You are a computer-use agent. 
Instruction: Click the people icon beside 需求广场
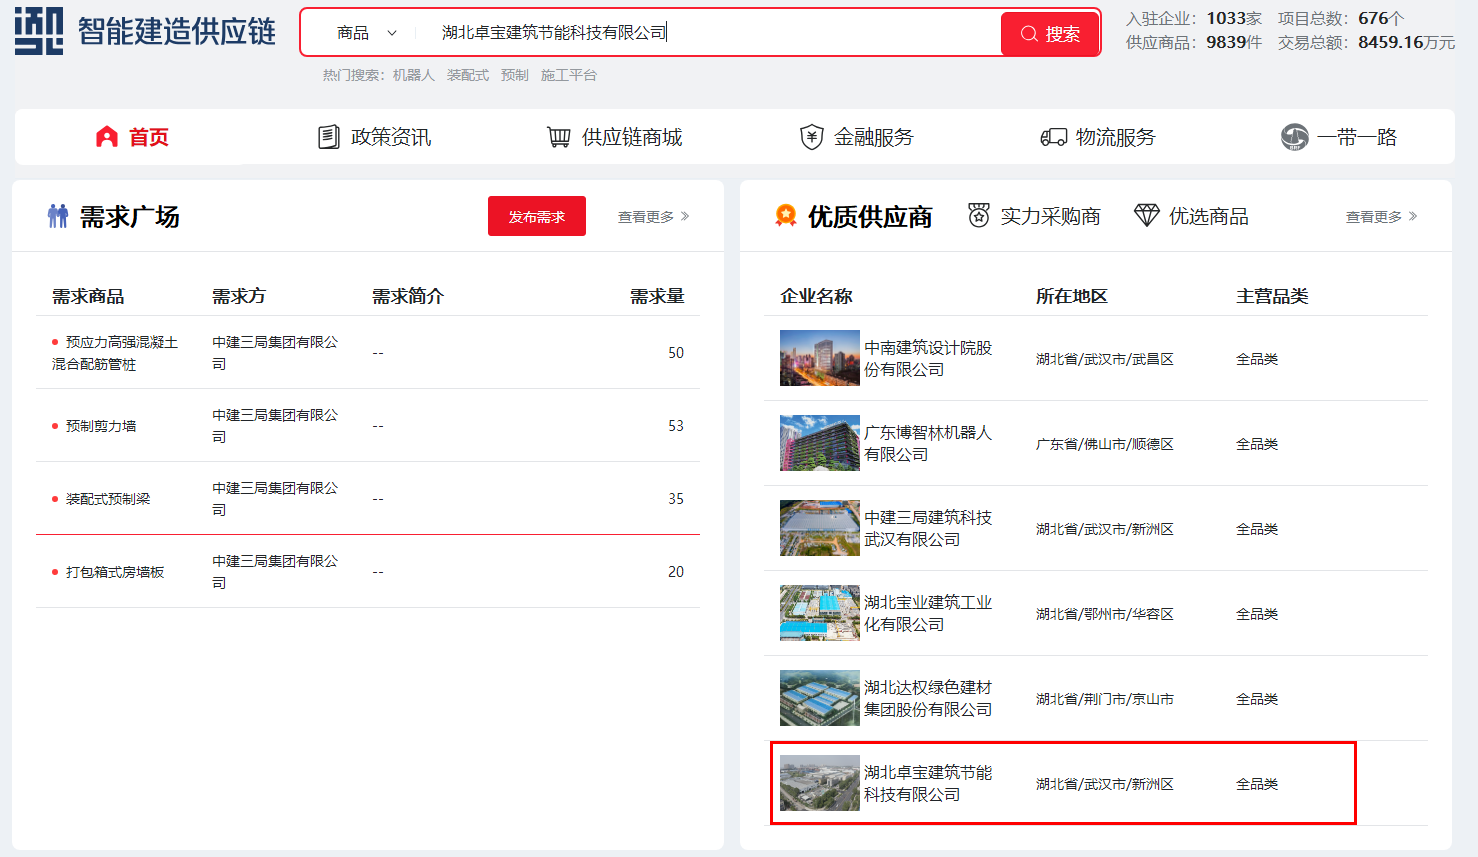58,216
